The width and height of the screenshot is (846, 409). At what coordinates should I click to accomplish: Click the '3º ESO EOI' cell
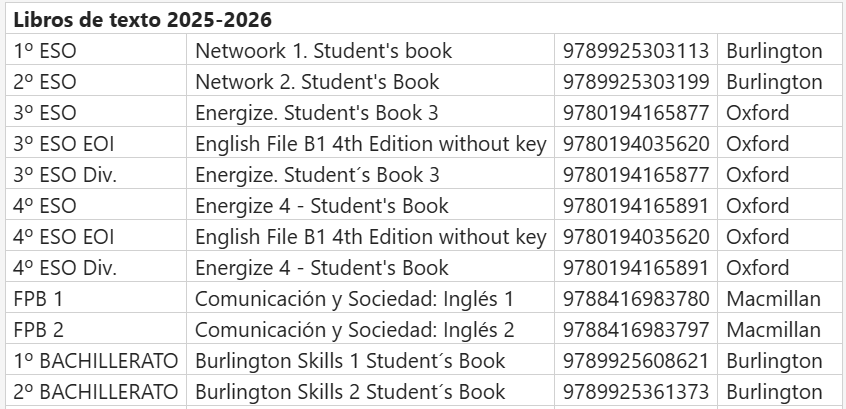tap(64, 144)
